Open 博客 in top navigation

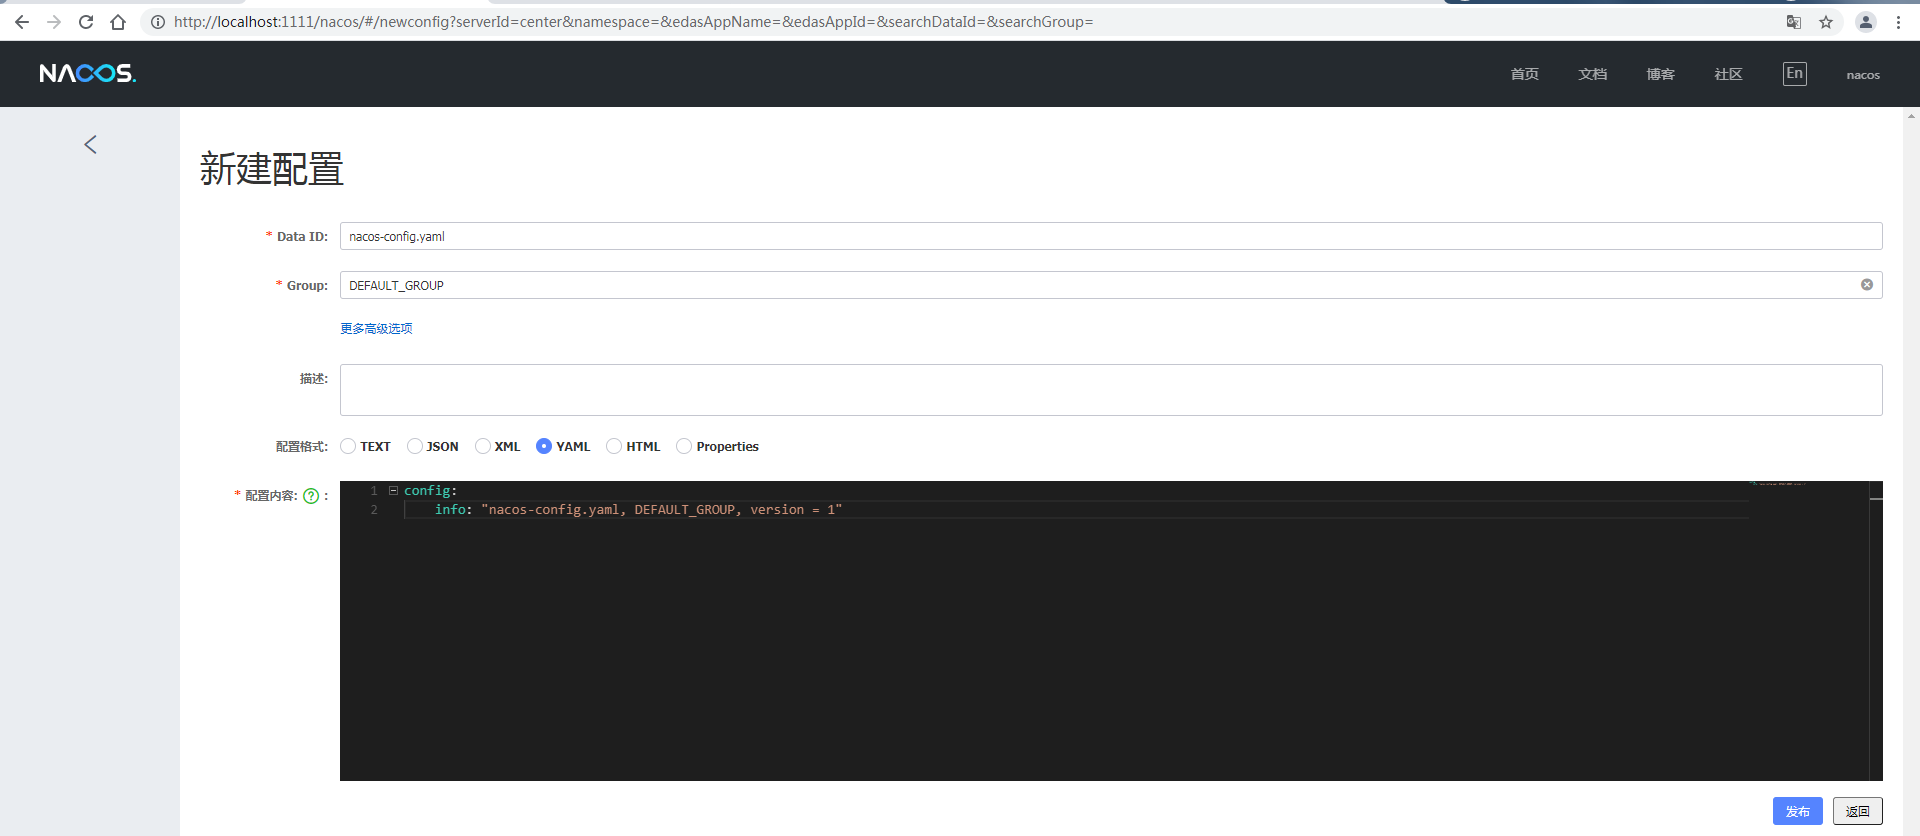click(x=1661, y=74)
